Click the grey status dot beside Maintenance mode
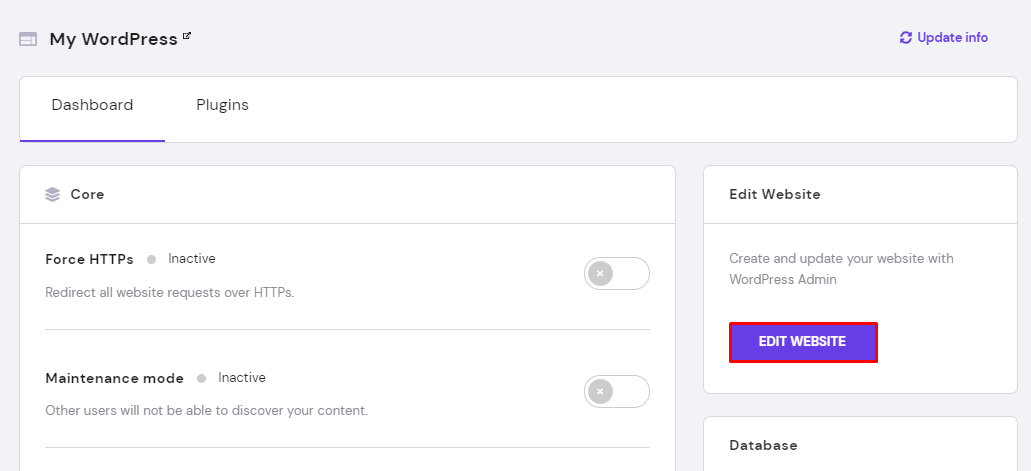This screenshot has height=471, width=1031. point(202,378)
